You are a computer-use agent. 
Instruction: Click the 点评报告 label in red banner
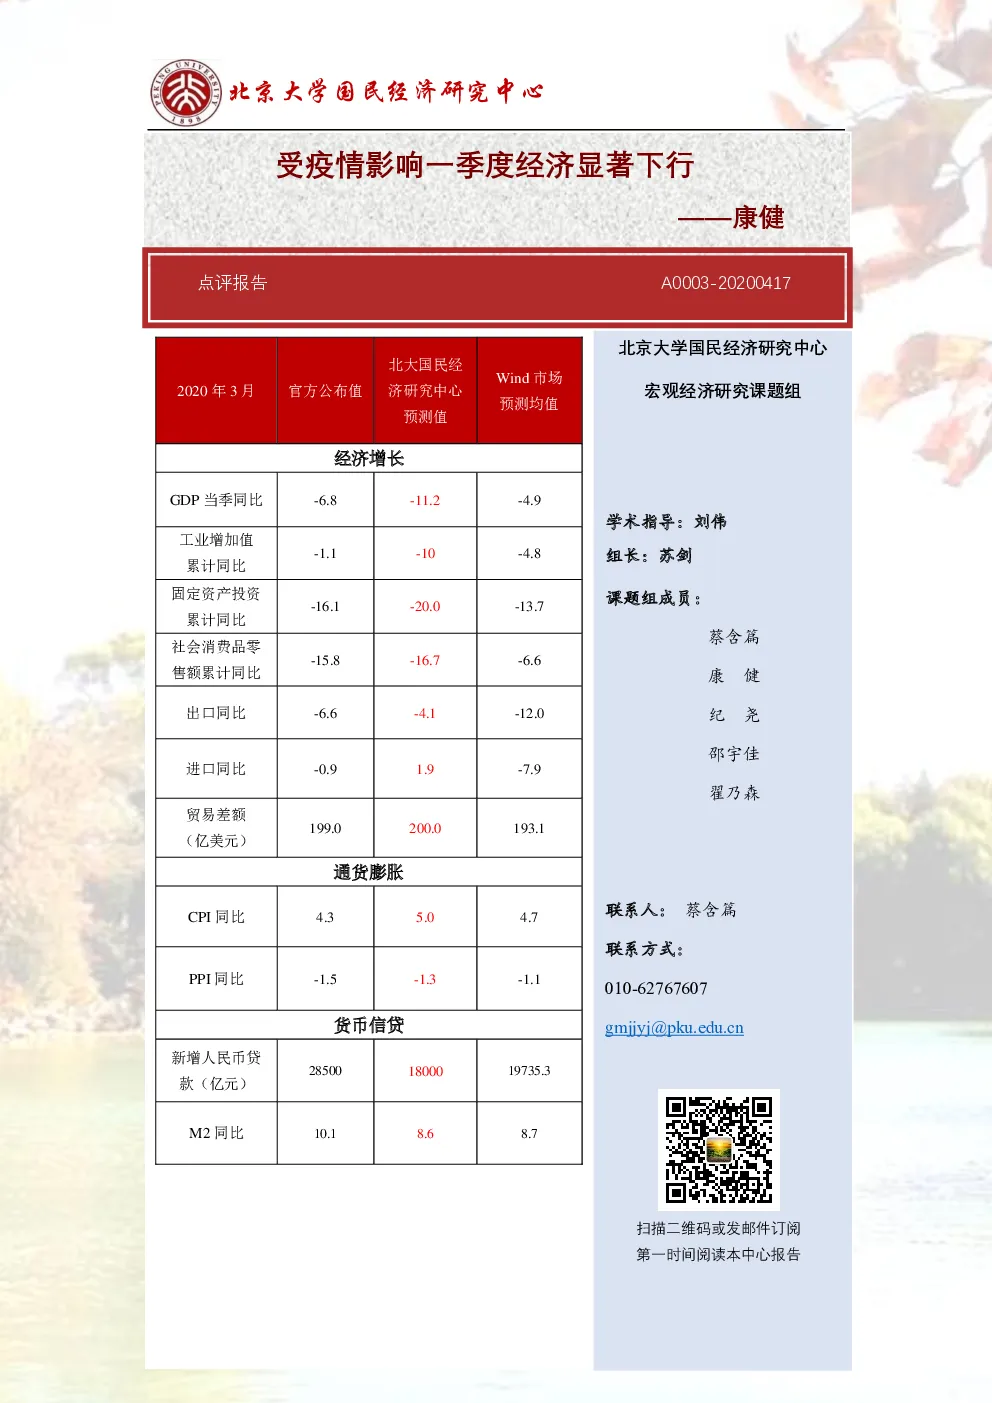point(232,283)
